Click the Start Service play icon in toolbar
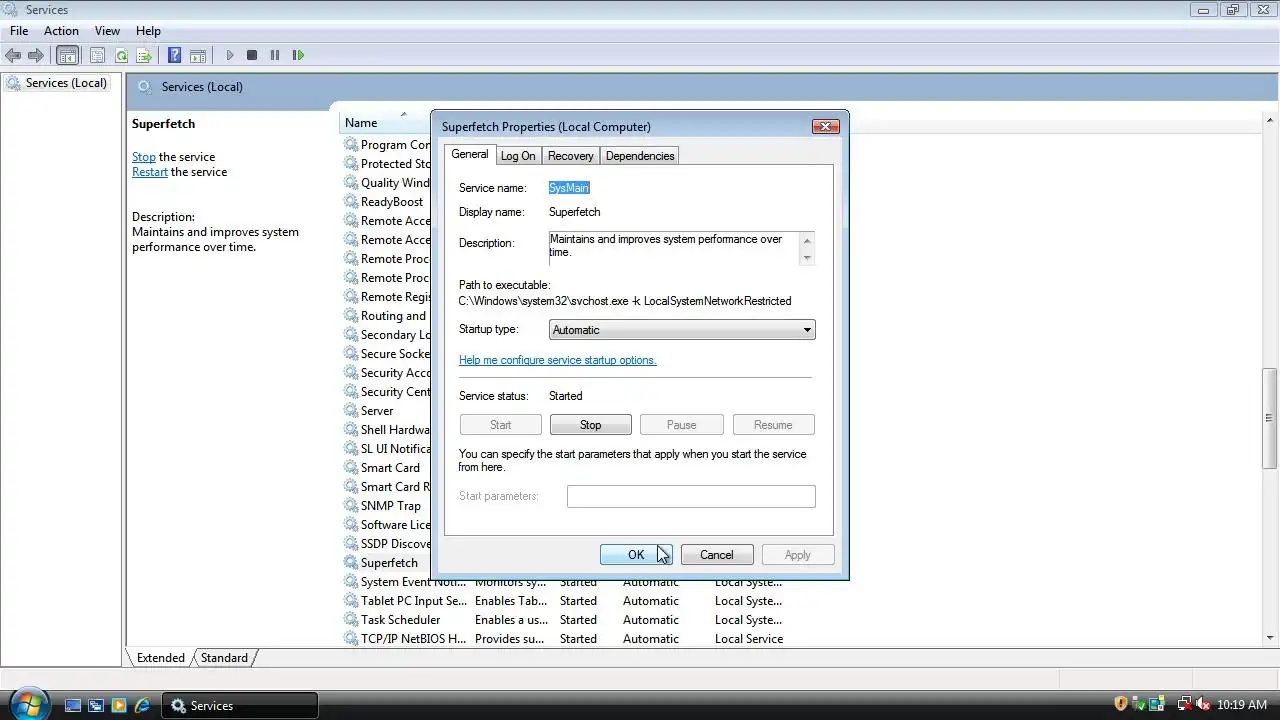This screenshot has height=720, width=1280. [230, 55]
